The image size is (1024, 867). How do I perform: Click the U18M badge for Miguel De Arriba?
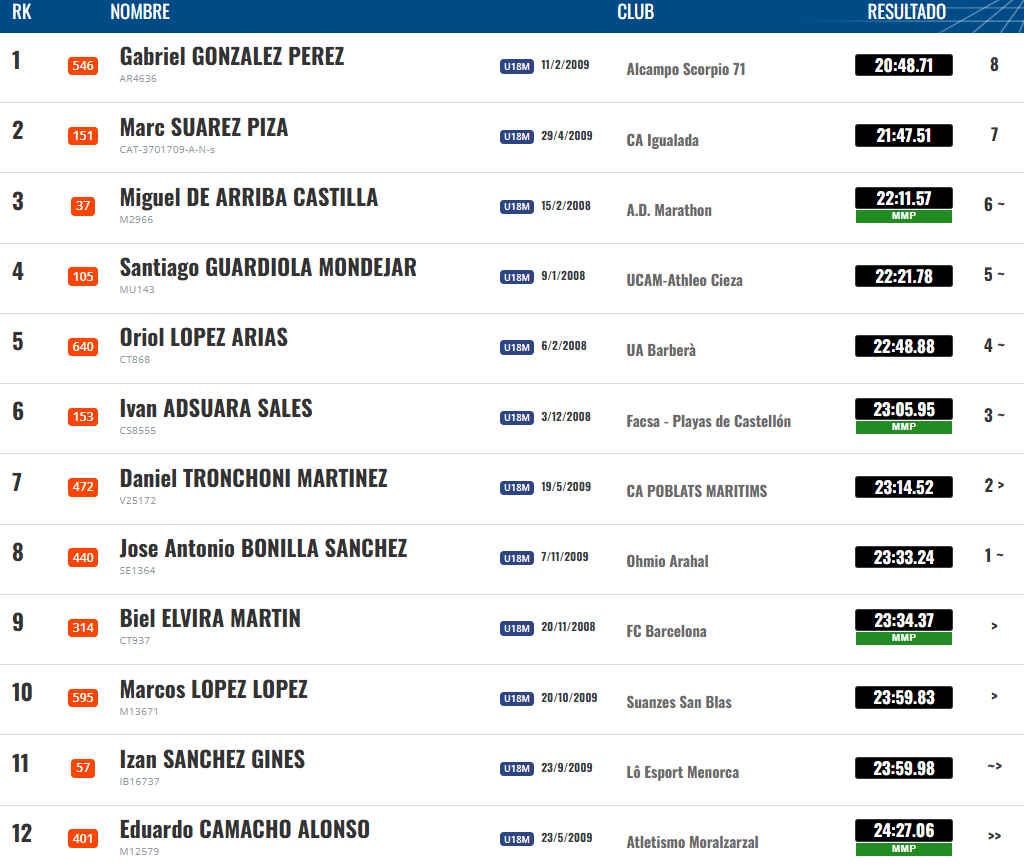pos(517,207)
